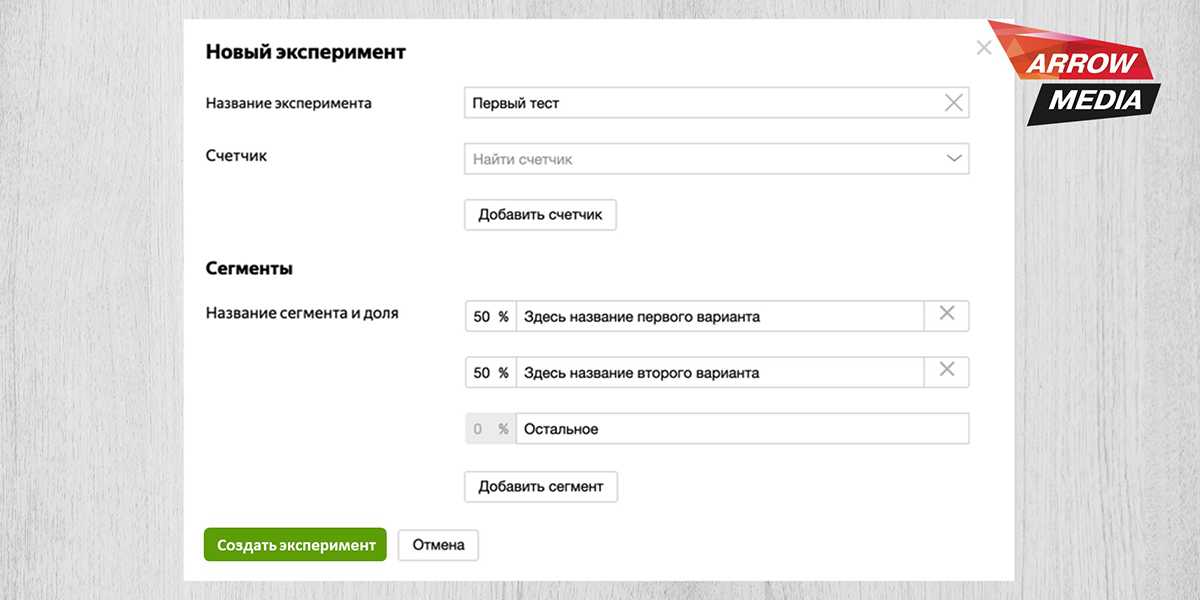Delete the second variant segment
The height and width of the screenshot is (600, 1200).
(x=947, y=371)
